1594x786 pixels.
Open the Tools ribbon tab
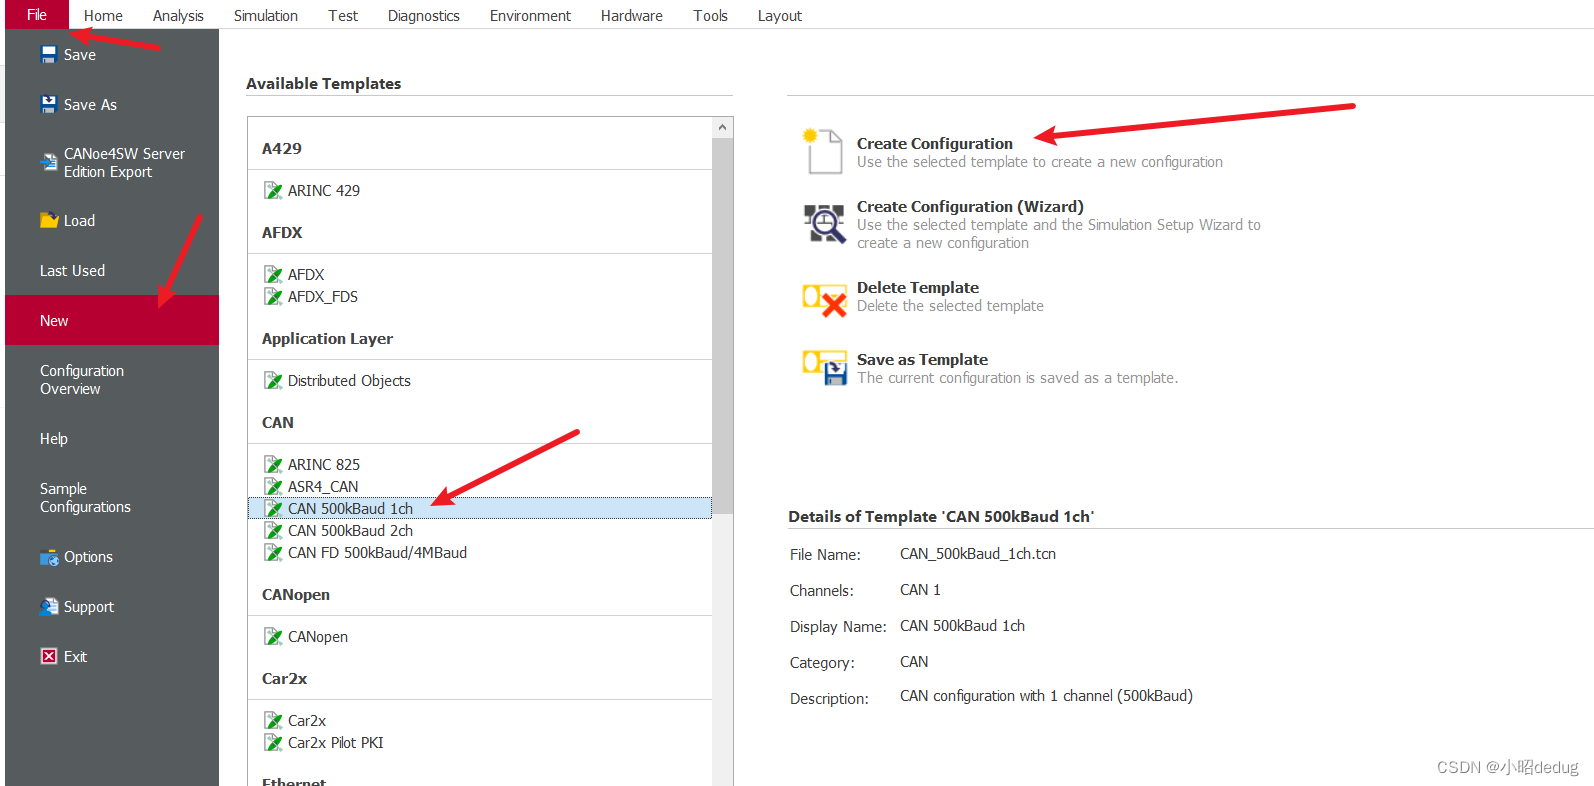(x=710, y=16)
